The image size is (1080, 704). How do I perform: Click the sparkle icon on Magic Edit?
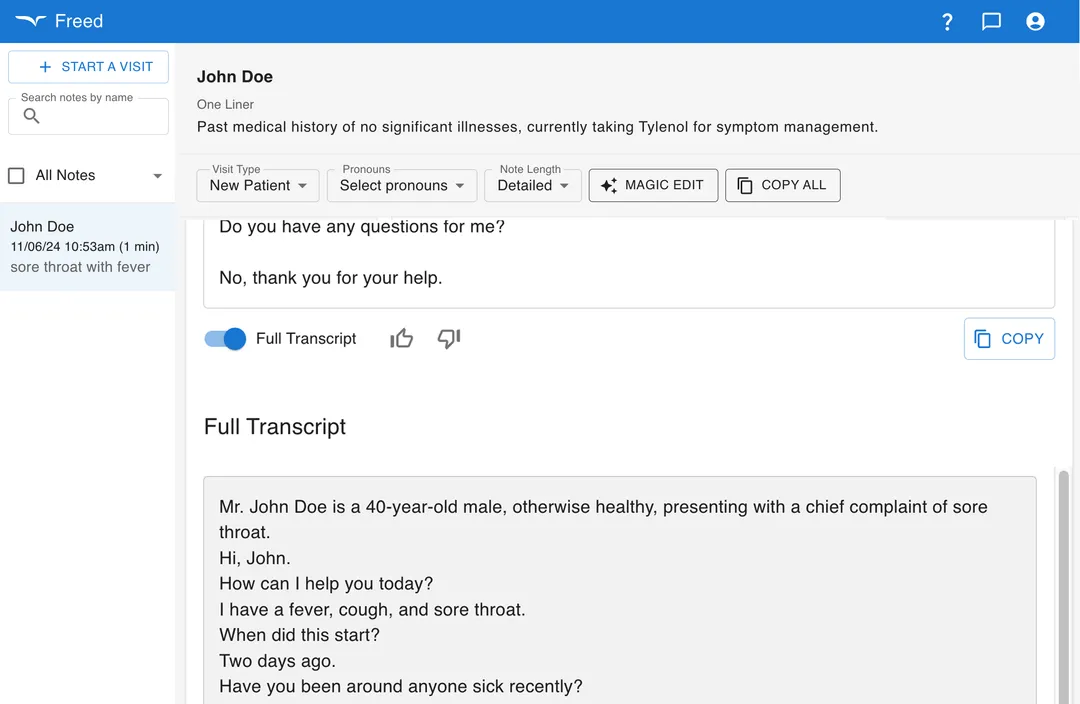tap(611, 185)
